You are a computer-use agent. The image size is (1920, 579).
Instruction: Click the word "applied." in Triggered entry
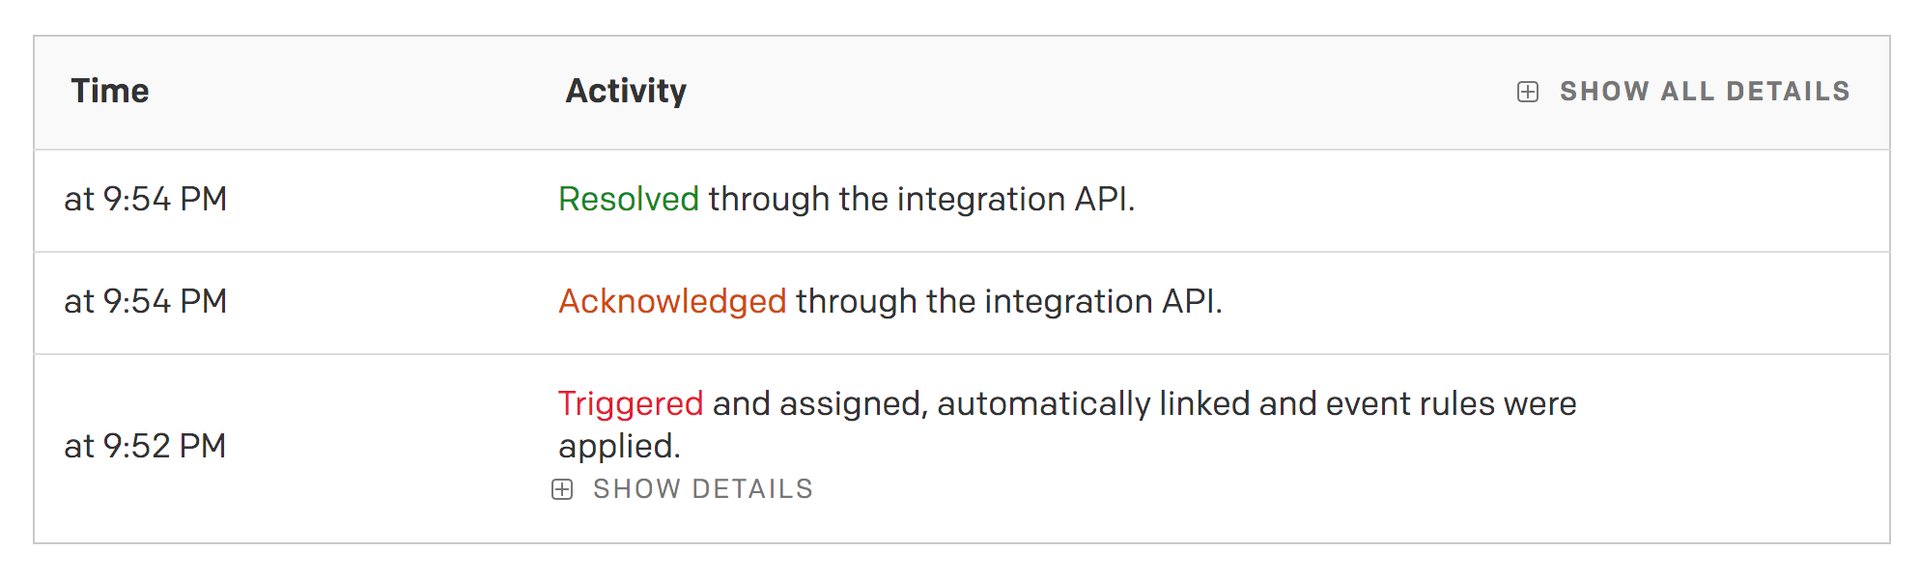tap(619, 446)
